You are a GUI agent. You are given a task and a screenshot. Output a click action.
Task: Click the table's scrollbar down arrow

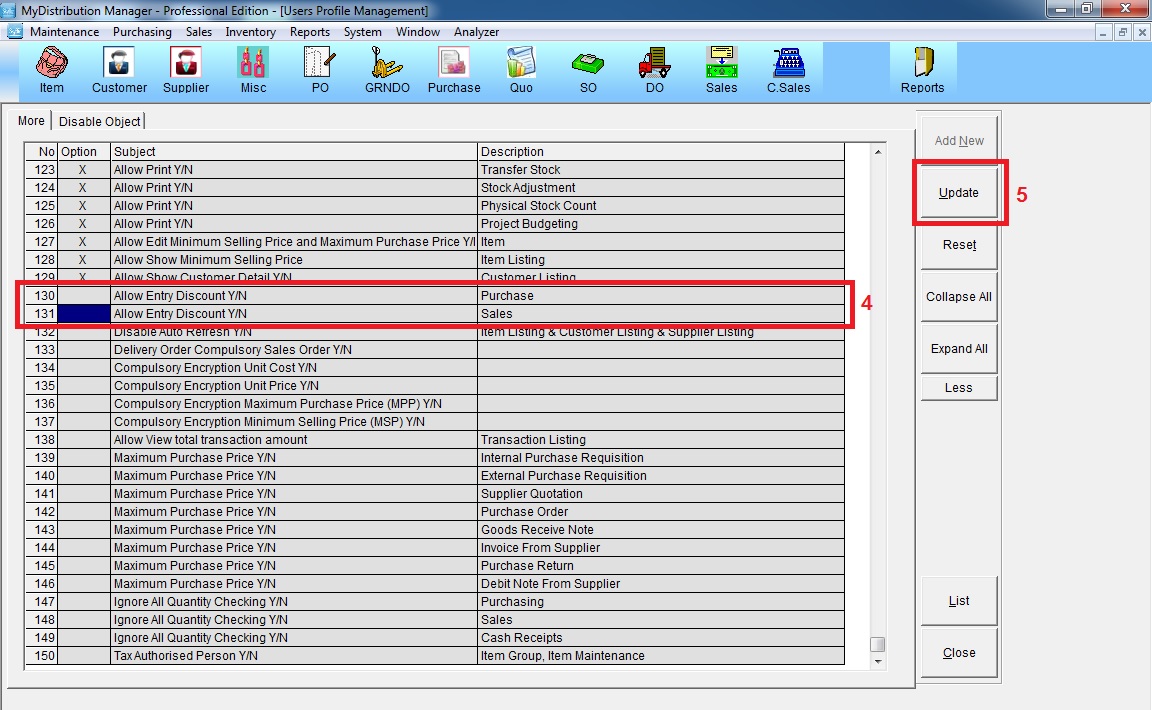[x=877, y=660]
